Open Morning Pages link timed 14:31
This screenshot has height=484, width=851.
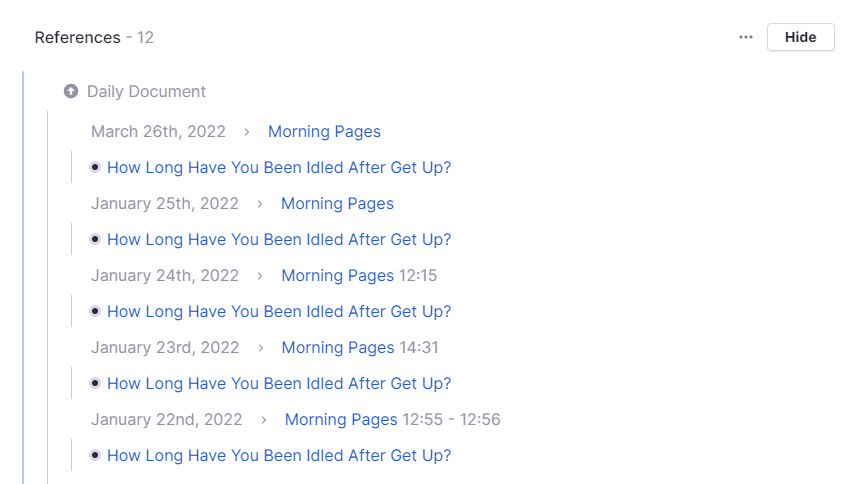pos(337,347)
